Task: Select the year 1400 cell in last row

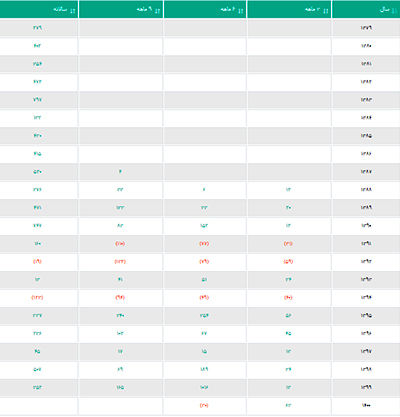Action: 366,405
